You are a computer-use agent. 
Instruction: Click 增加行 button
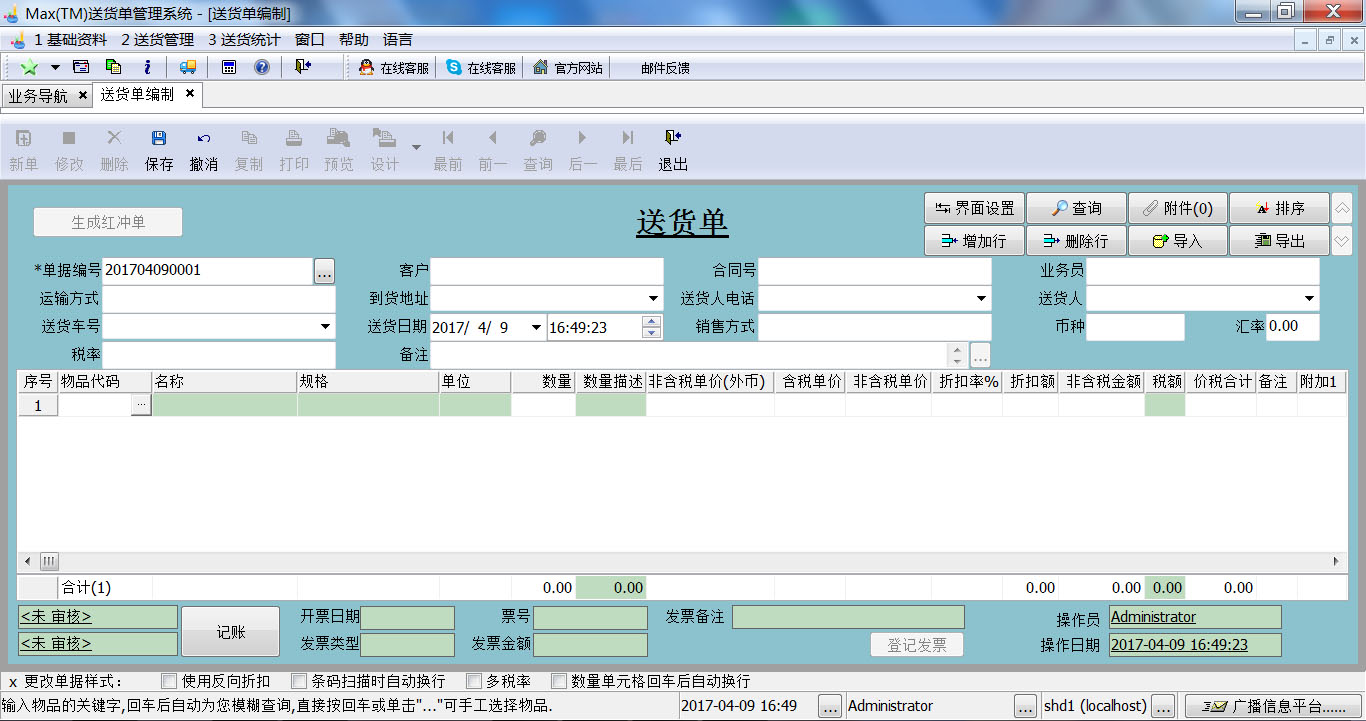pos(974,241)
